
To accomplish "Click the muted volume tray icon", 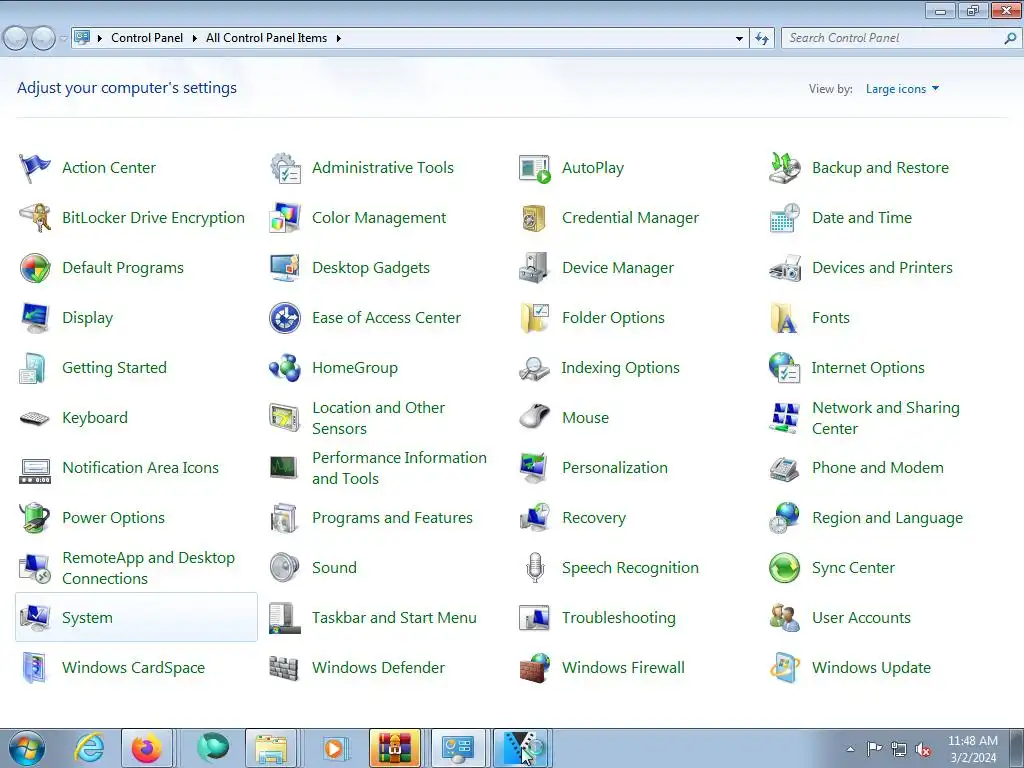I will tap(923, 750).
